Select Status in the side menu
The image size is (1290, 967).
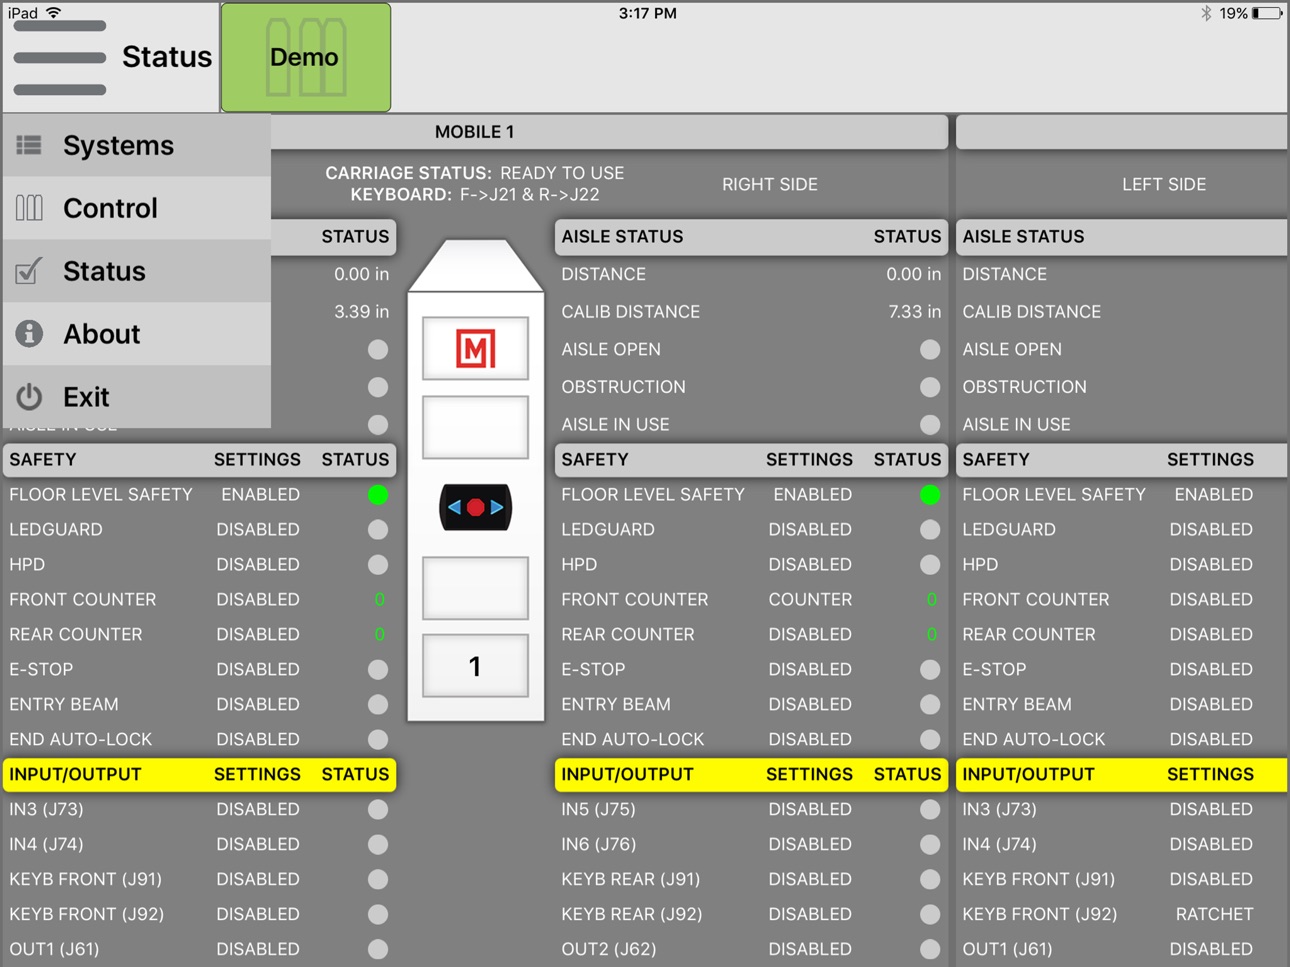[136, 271]
